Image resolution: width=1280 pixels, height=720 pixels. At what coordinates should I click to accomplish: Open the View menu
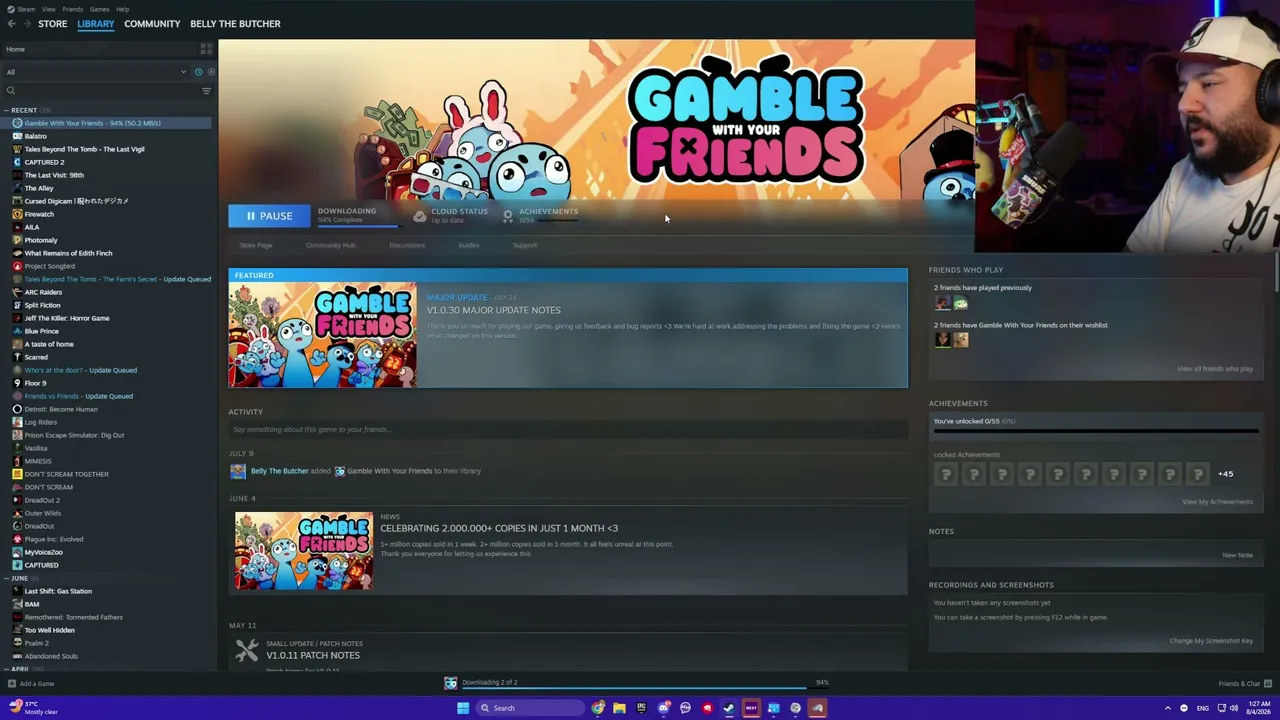(x=48, y=9)
